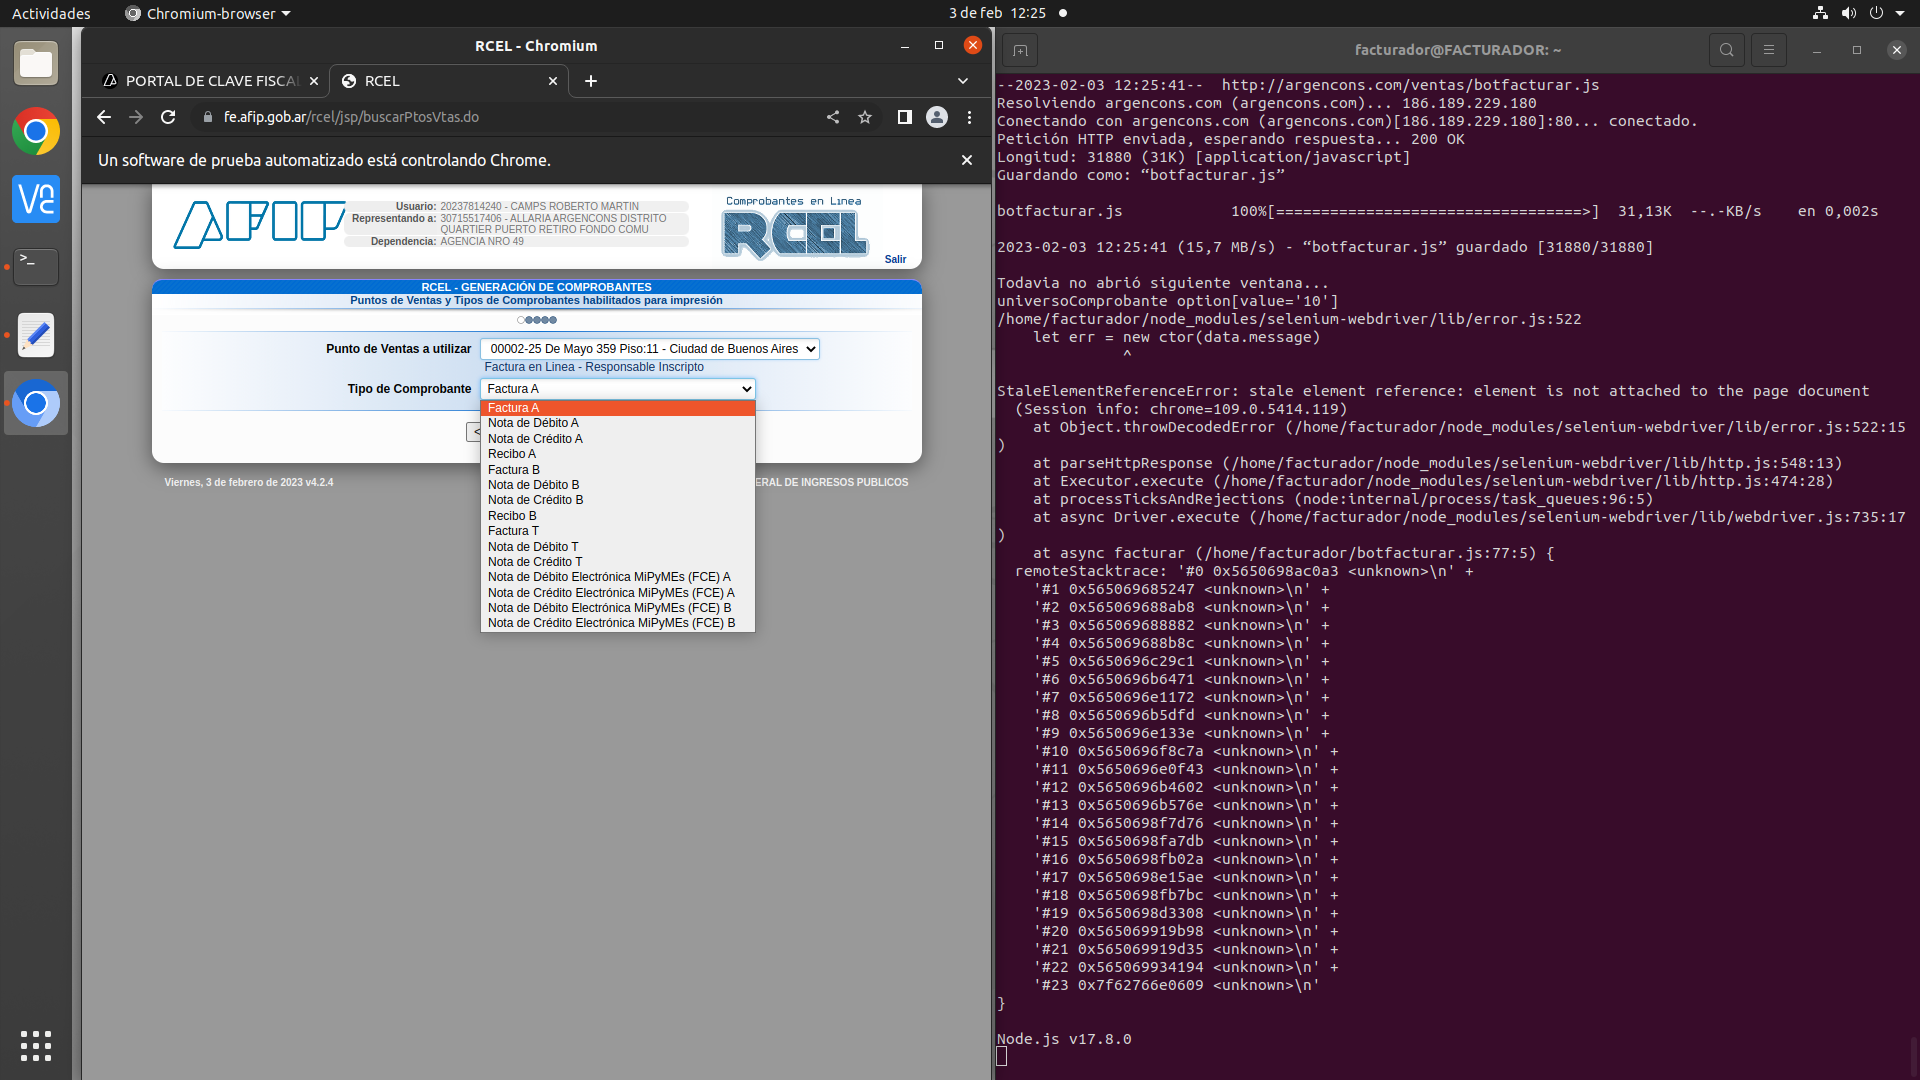Select Nota de Crédito A option
Image resolution: width=1920 pixels, height=1080 pixels.
click(618, 439)
